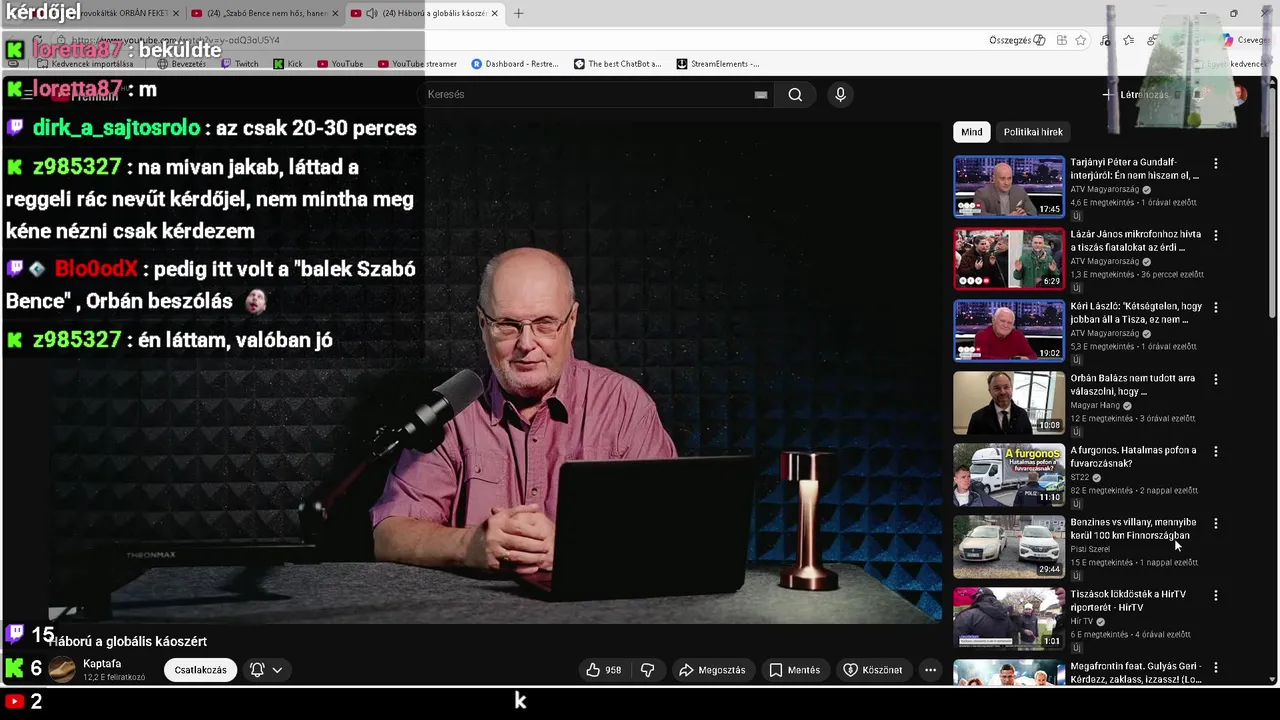This screenshot has width=1280, height=720.
Task: Click Pisti Szerel channel name
Action: (x=1090, y=549)
